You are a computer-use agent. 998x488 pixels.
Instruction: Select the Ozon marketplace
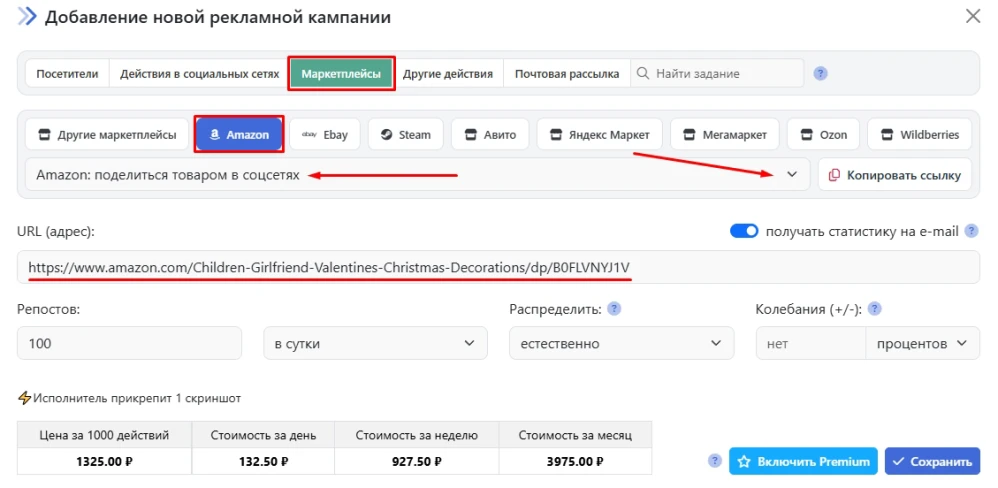pos(824,135)
